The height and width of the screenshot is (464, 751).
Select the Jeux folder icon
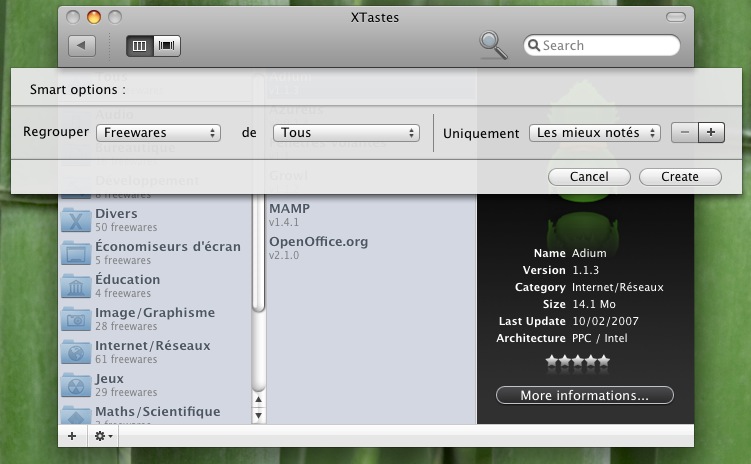point(76,385)
